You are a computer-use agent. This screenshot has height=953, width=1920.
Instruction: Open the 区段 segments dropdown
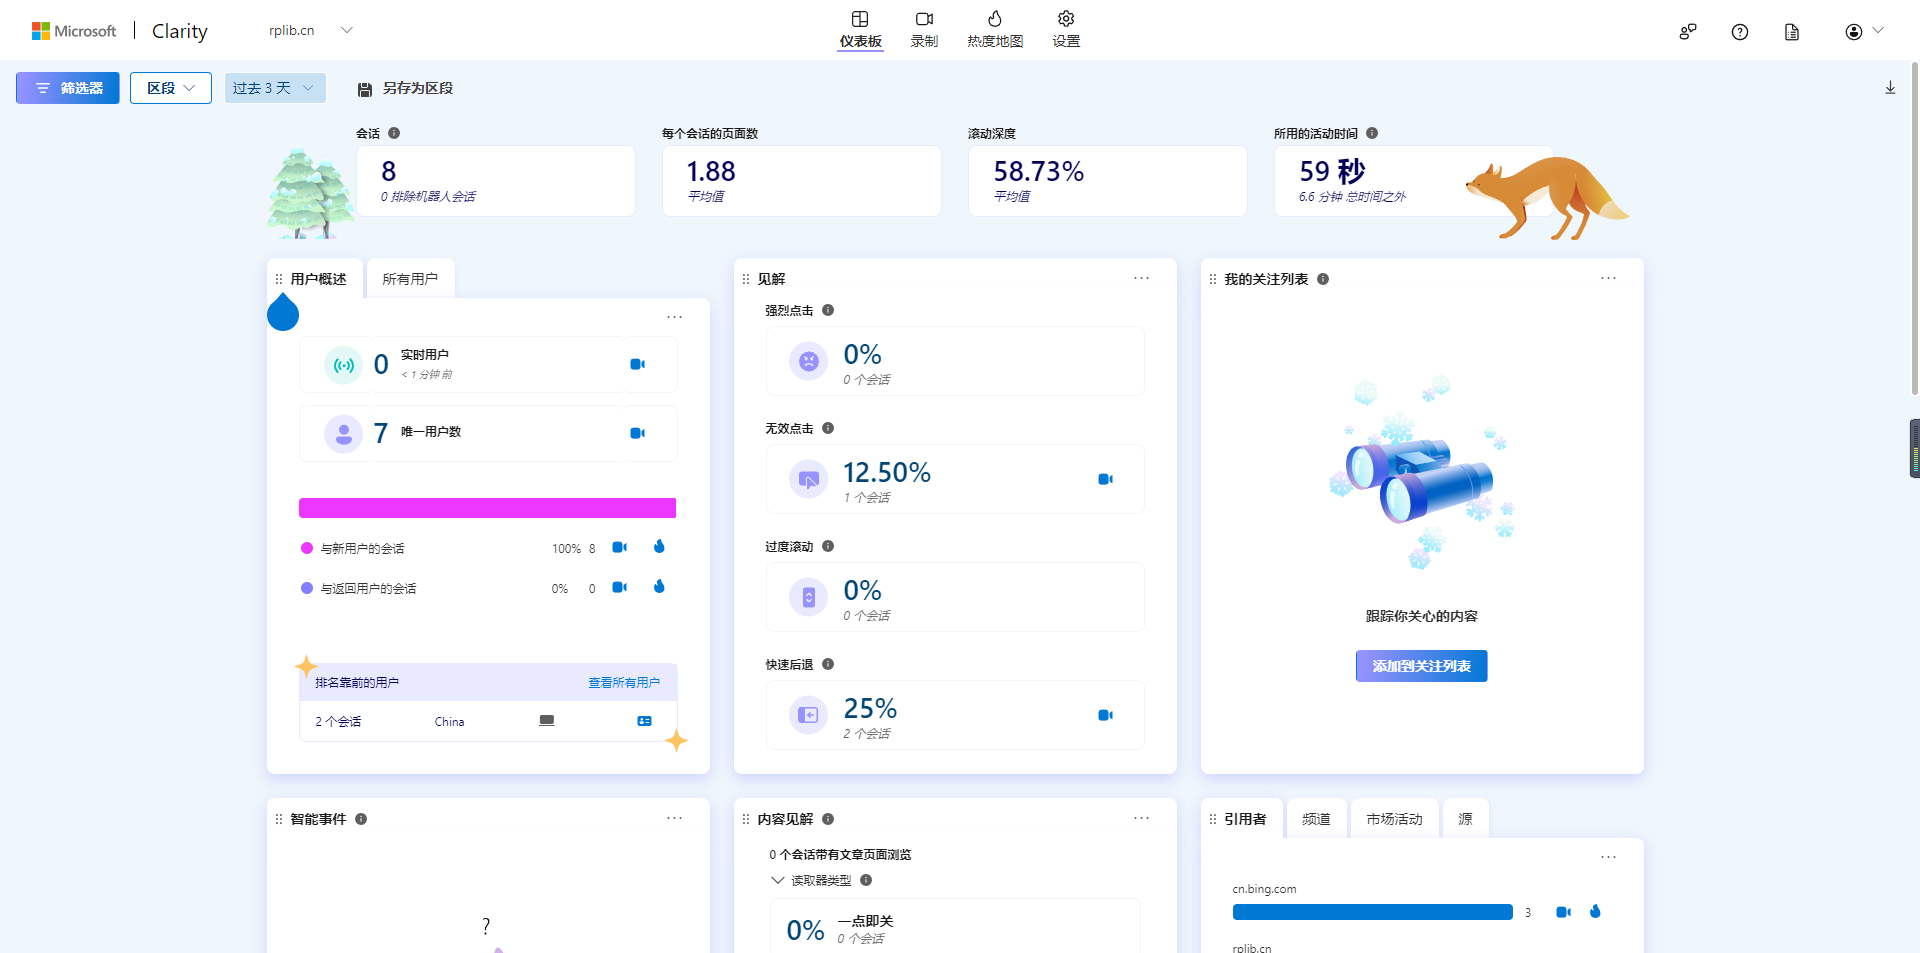(170, 88)
